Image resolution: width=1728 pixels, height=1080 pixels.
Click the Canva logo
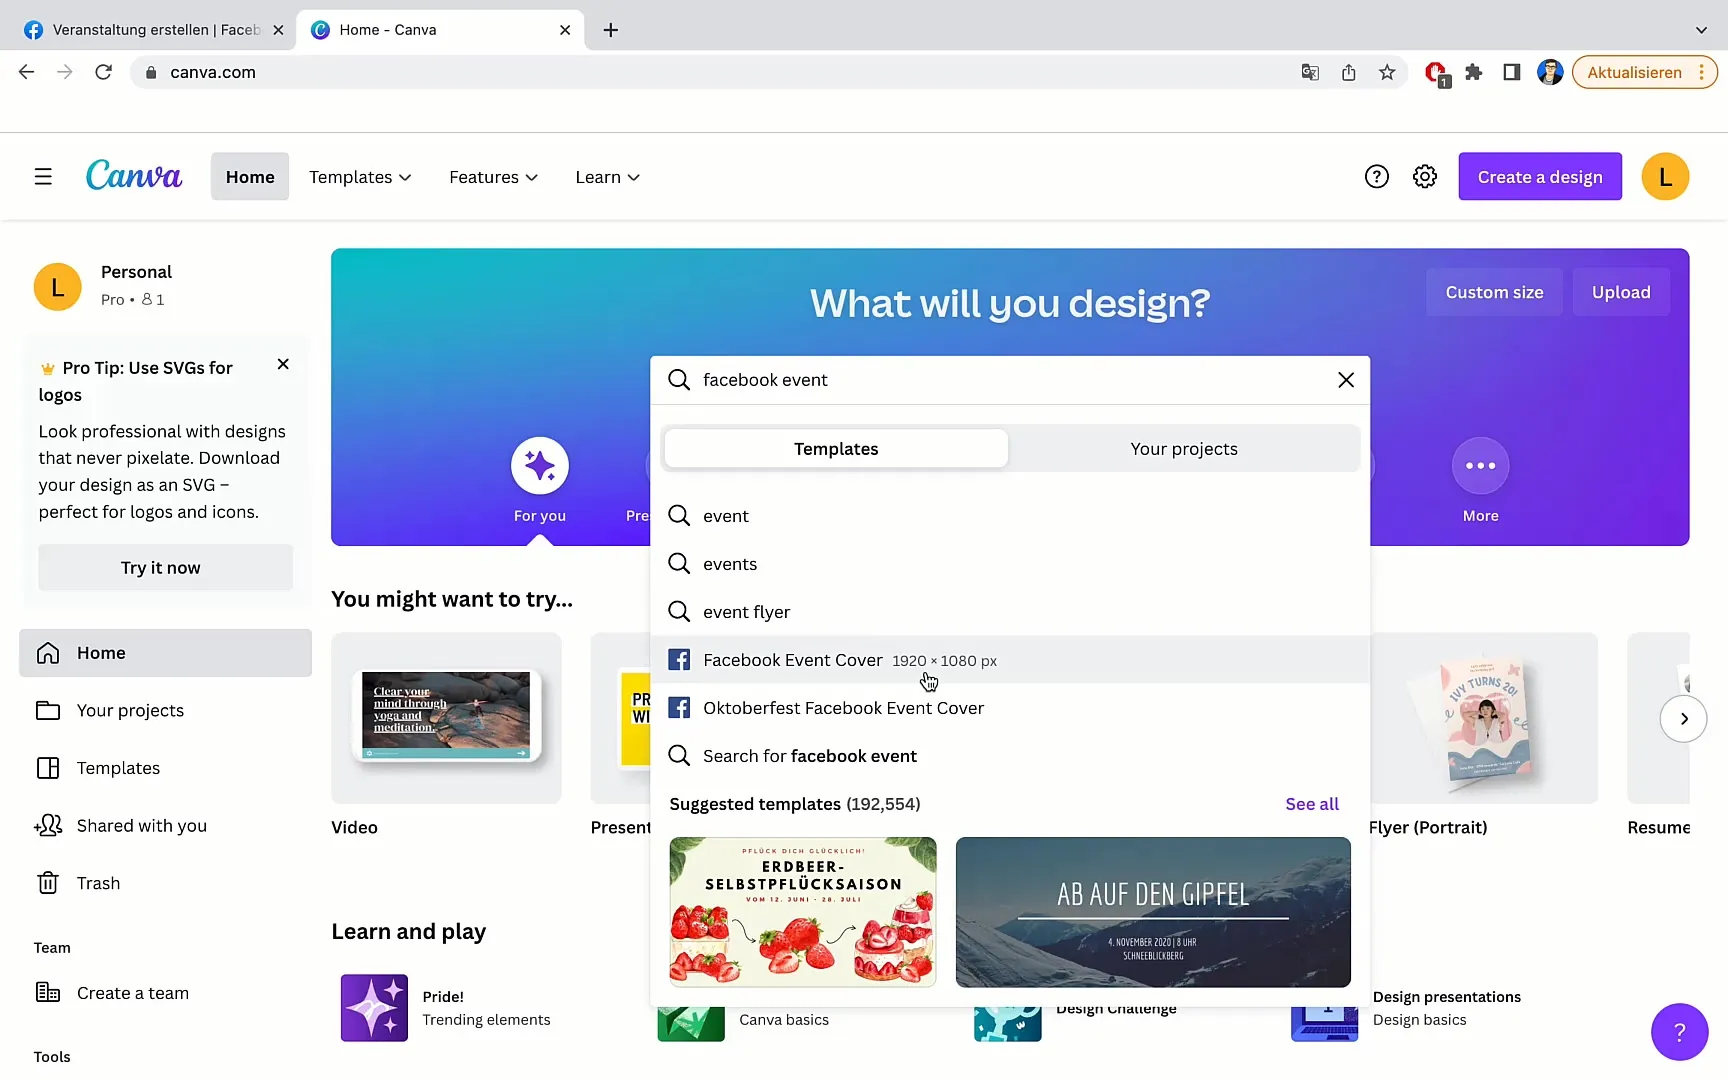(134, 176)
